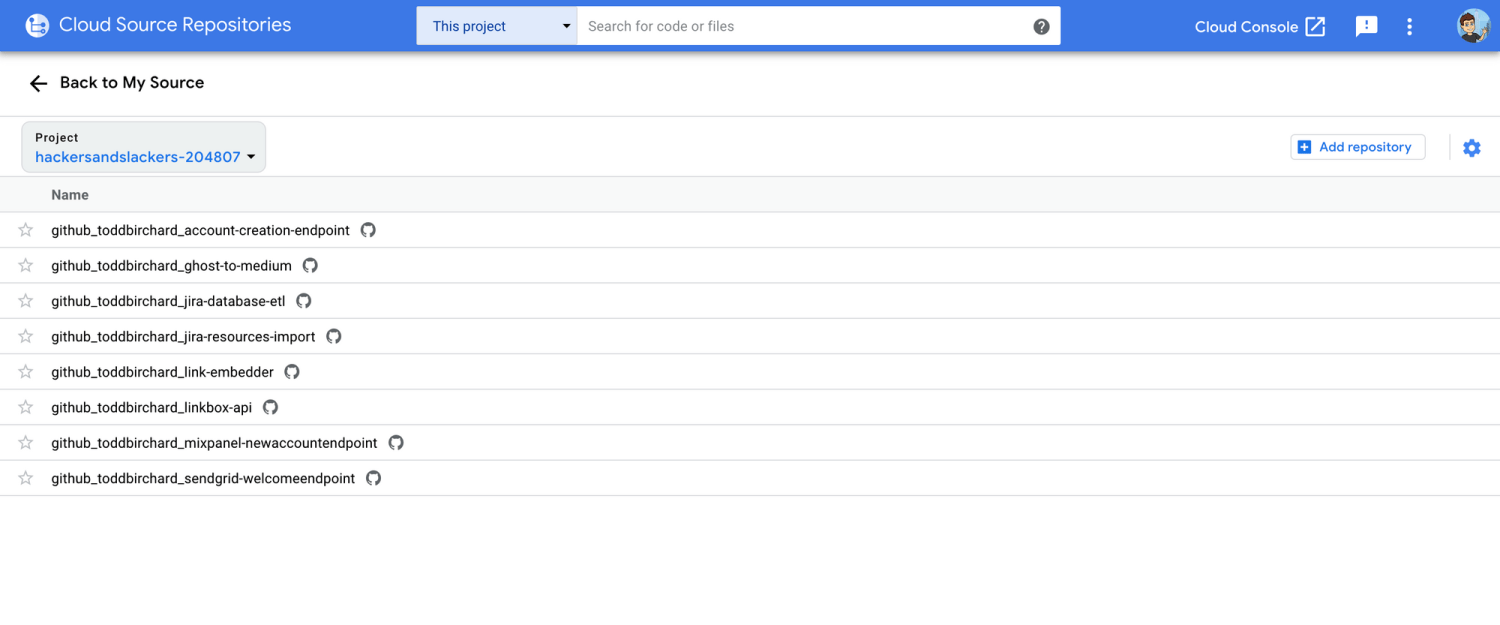Image resolution: width=1500 pixels, height=625 pixels.
Task: Click the Add repository button
Action: [x=1358, y=147]
